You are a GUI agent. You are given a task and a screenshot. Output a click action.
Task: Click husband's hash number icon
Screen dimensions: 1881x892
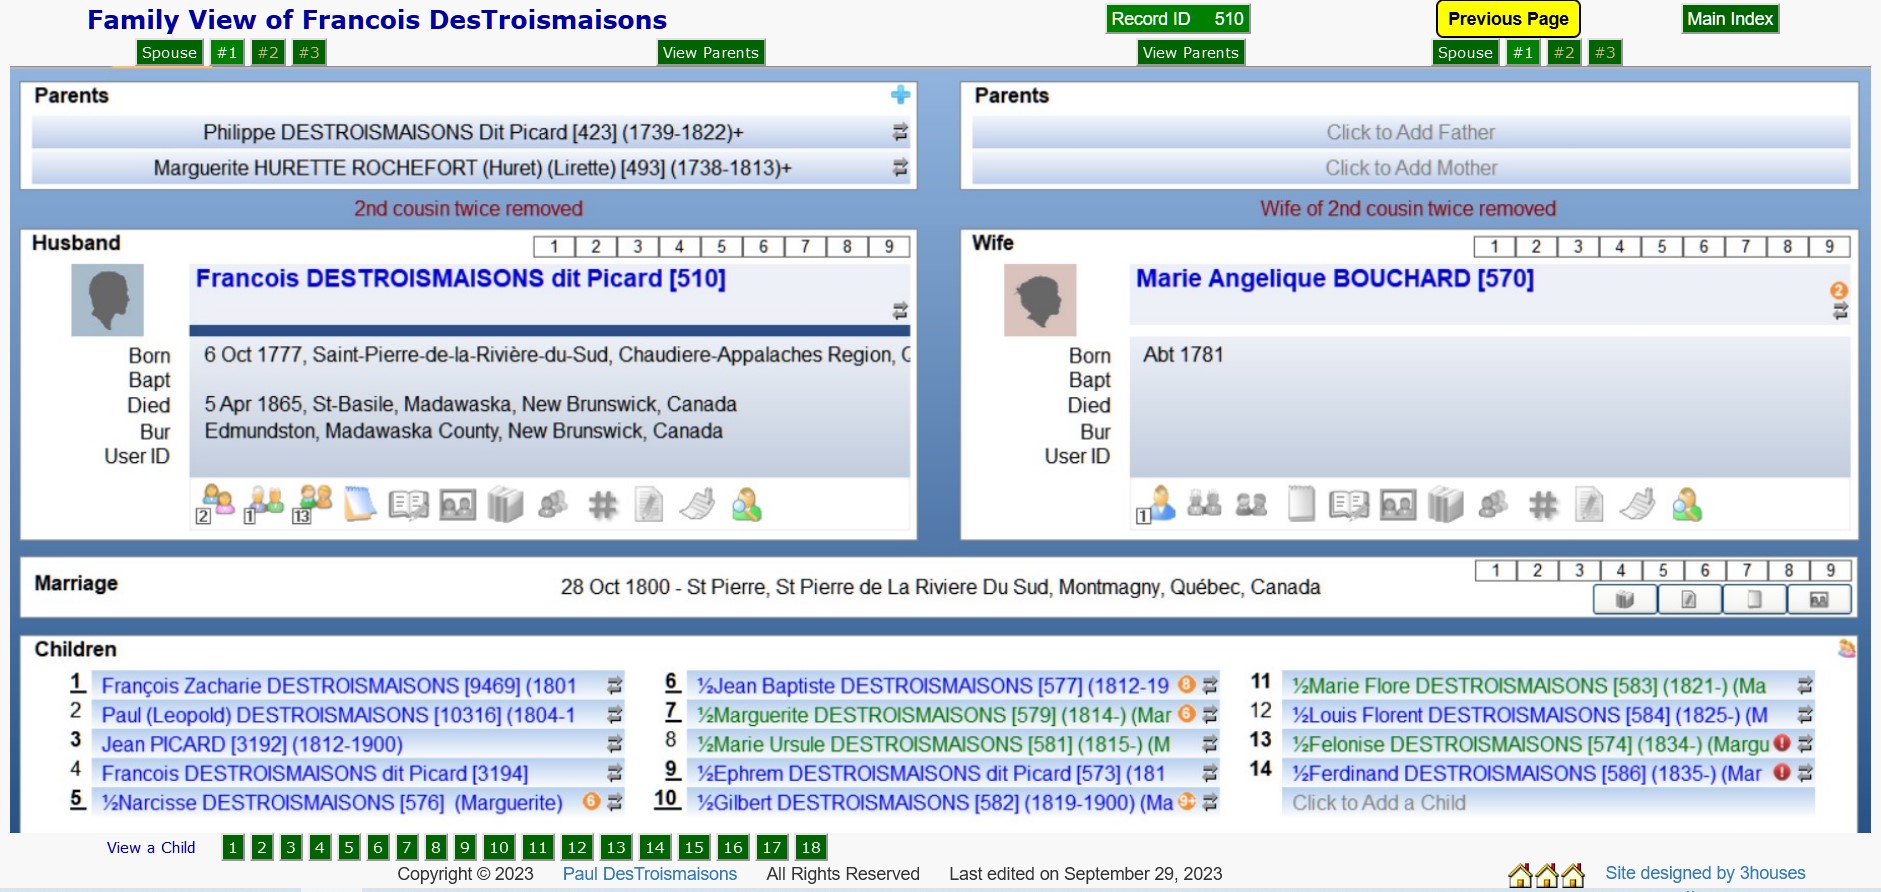[602, 505]
